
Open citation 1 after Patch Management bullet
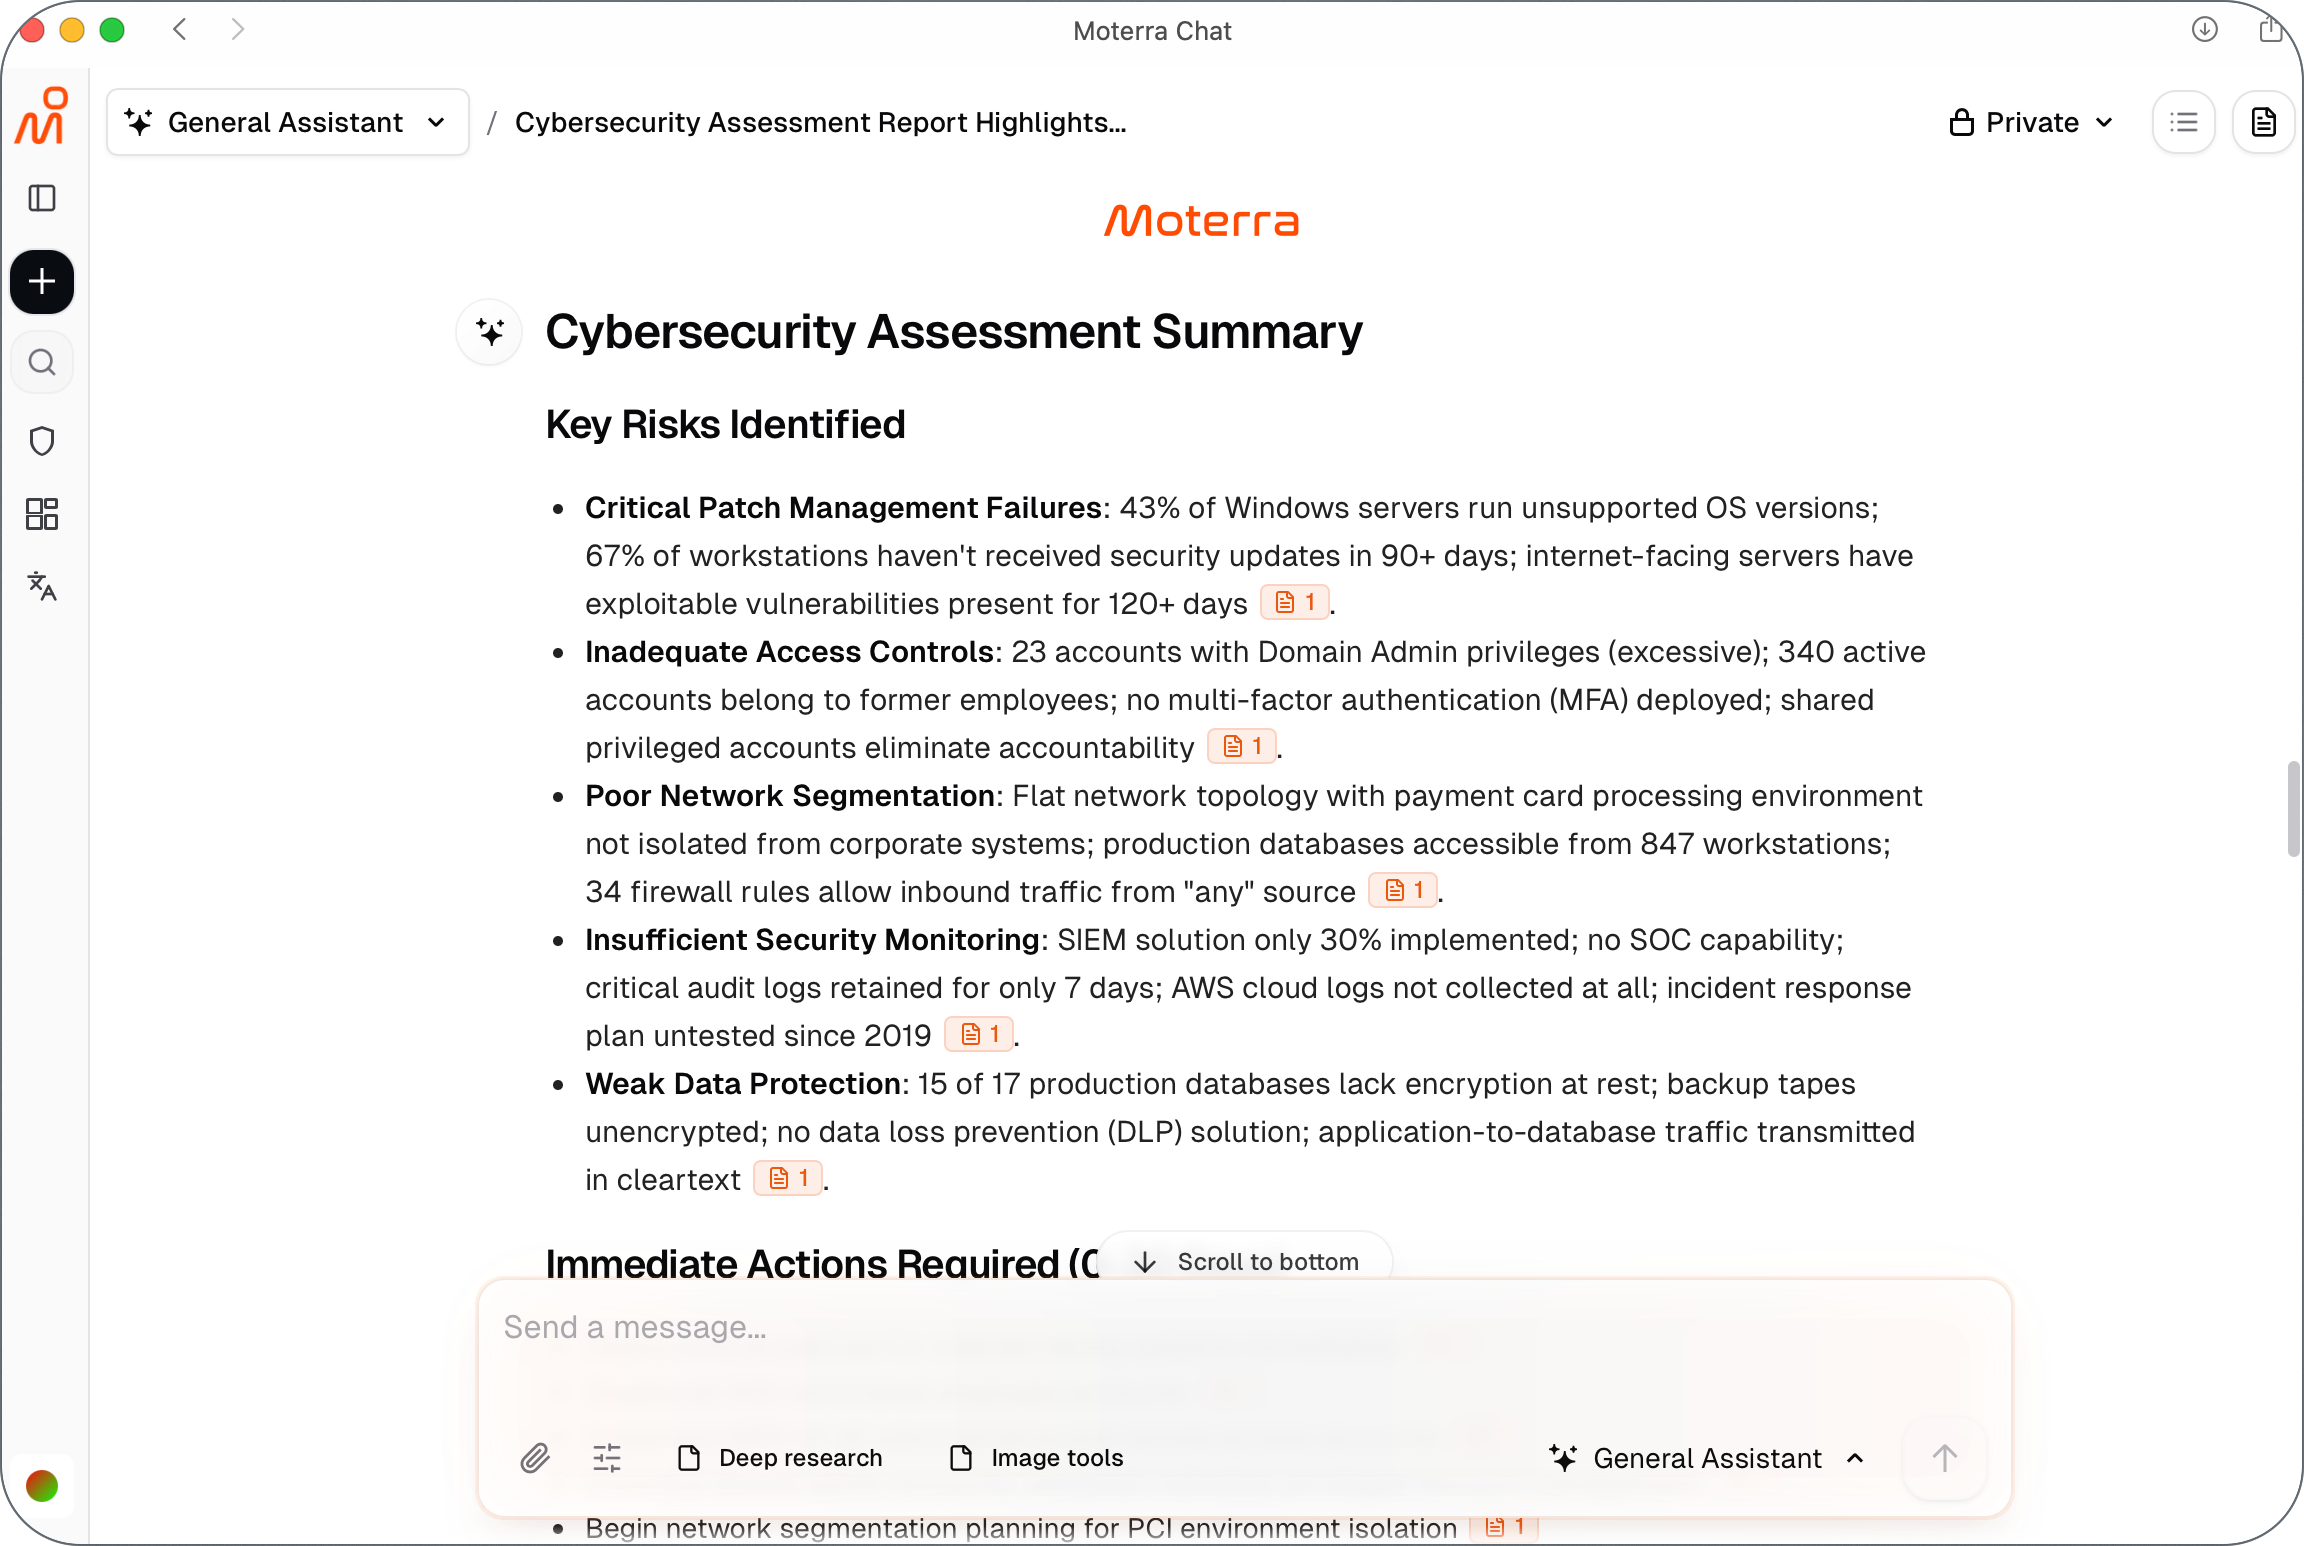click(x=1295, y=602)
